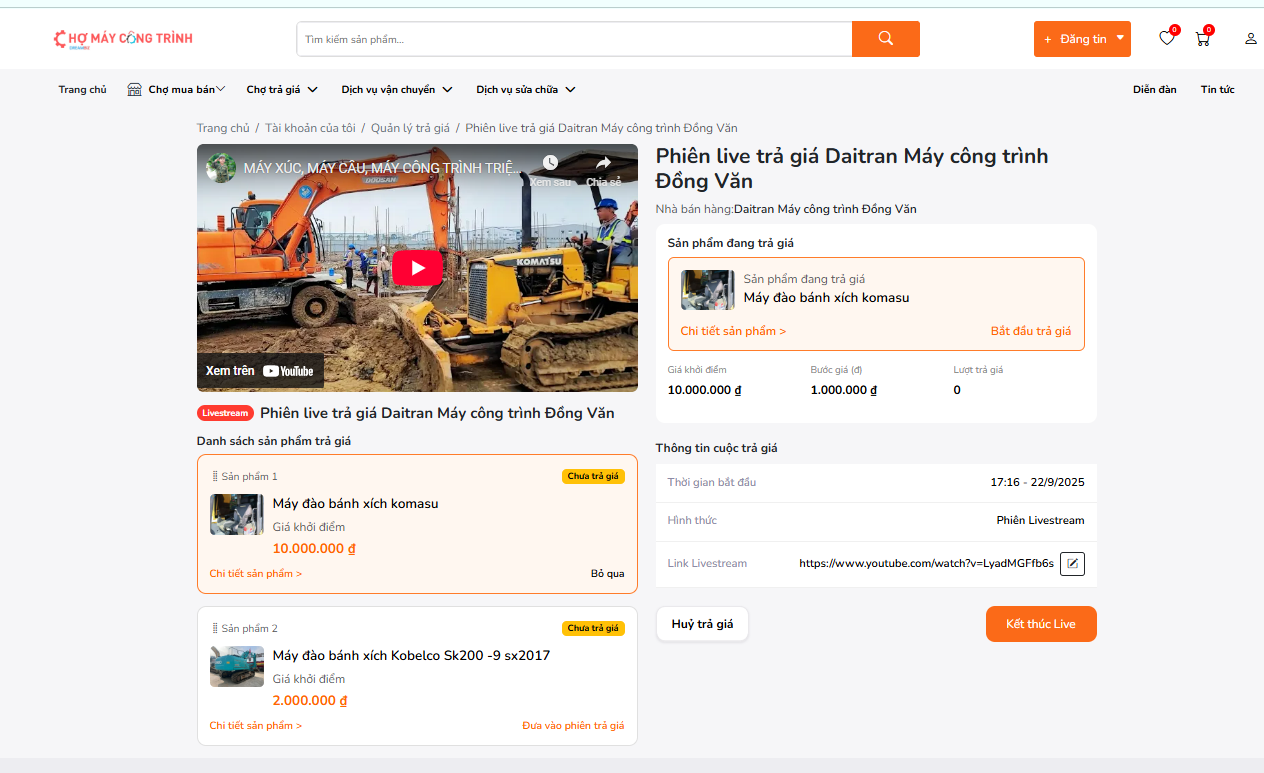Open the Kobelco Sk200 excavator thumbnail

coord(237,666)
